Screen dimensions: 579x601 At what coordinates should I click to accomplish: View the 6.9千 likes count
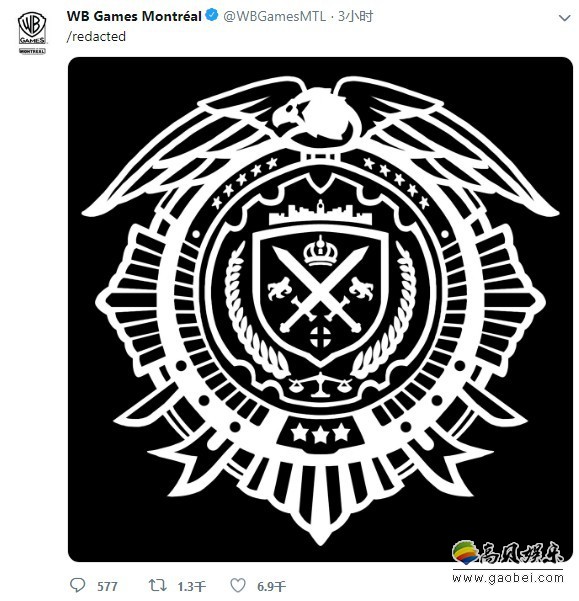271,586
